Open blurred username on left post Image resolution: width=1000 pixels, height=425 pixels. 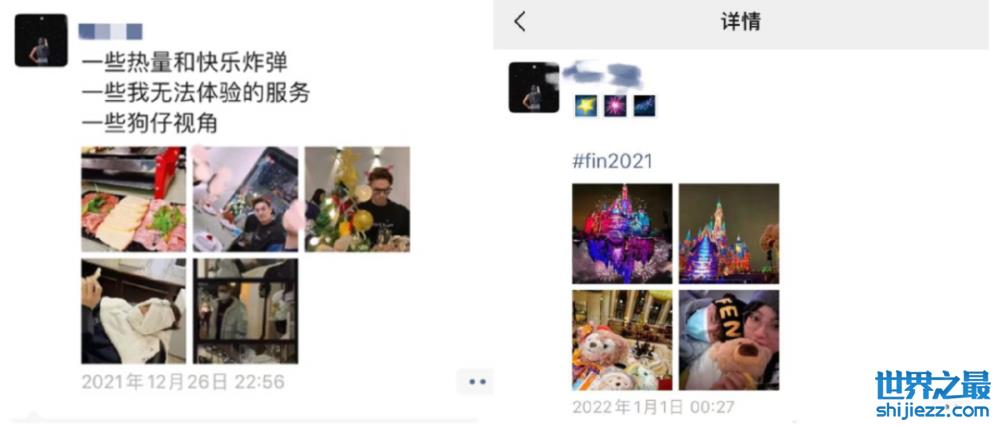pyautogui.click(x=110, y=31)
